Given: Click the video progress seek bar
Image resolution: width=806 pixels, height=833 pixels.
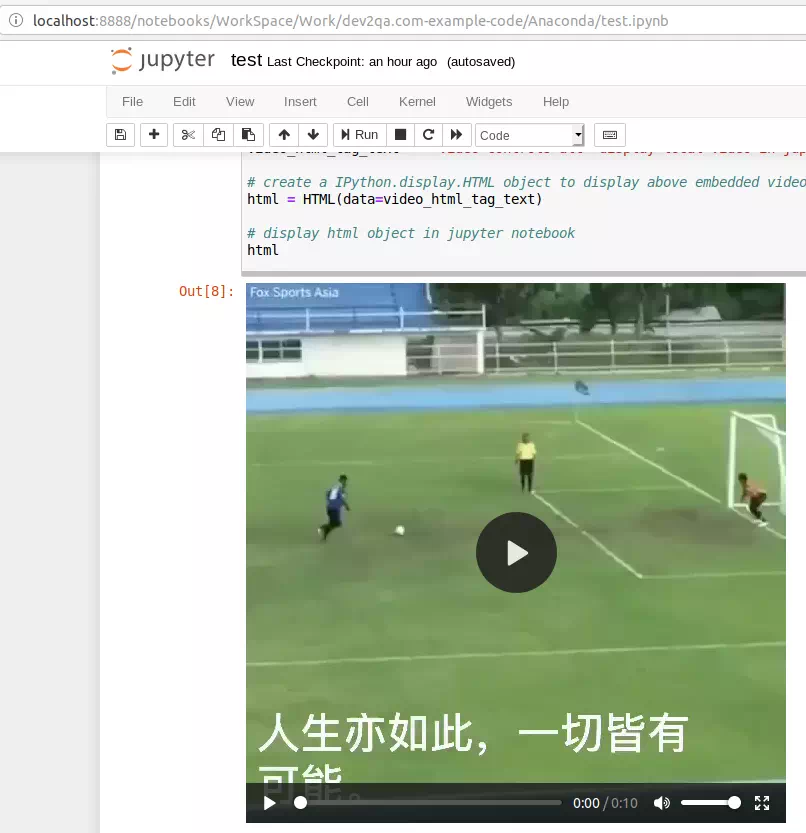Looking at the screenshot, I should point(428,803).
